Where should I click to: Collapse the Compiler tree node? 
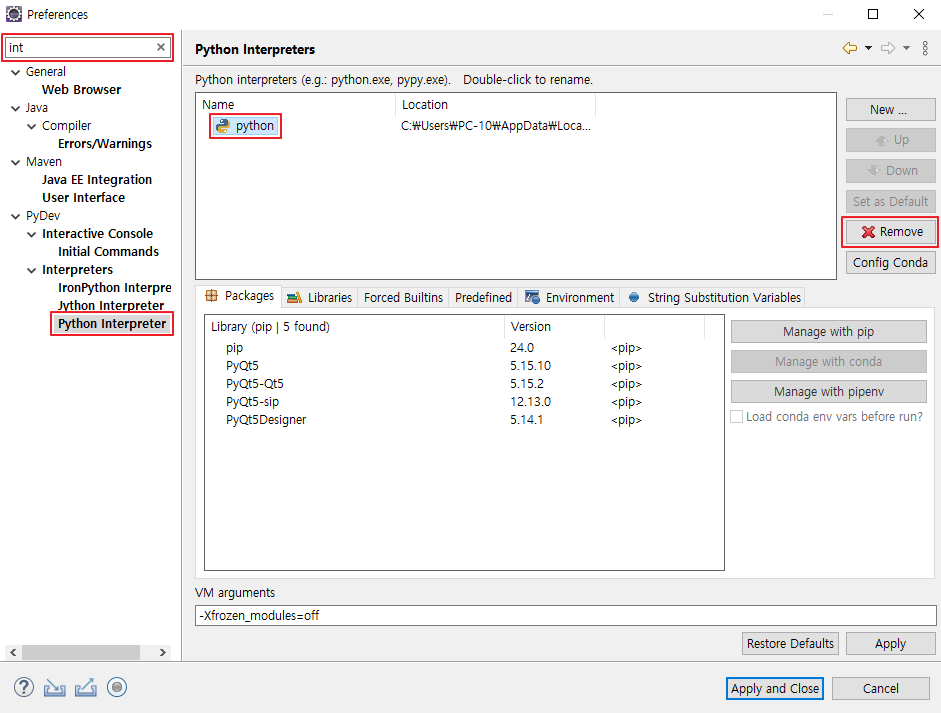coord(32,126)
